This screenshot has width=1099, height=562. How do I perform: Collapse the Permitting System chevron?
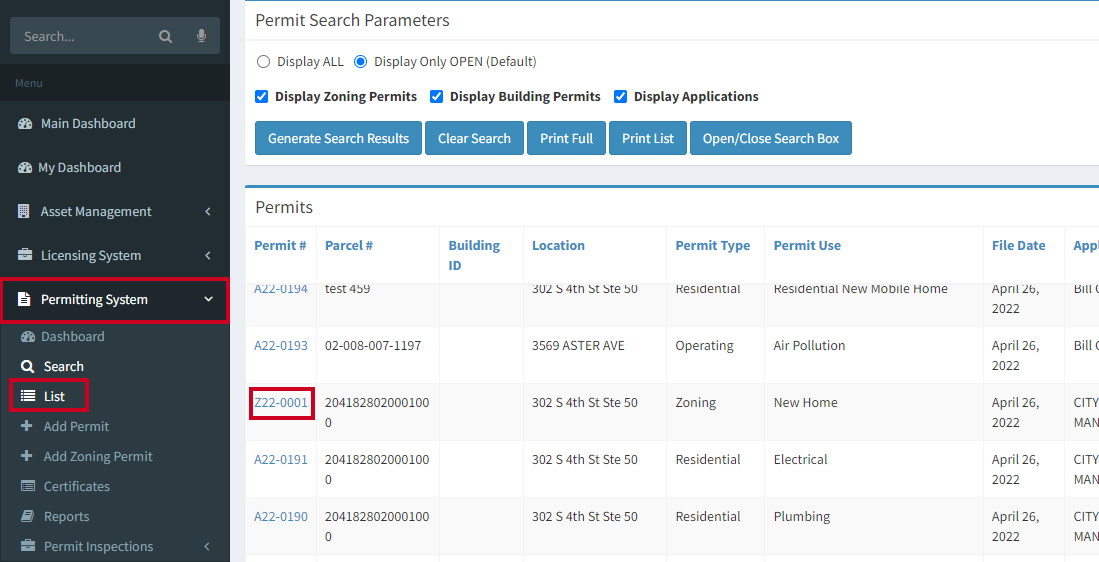207,300
